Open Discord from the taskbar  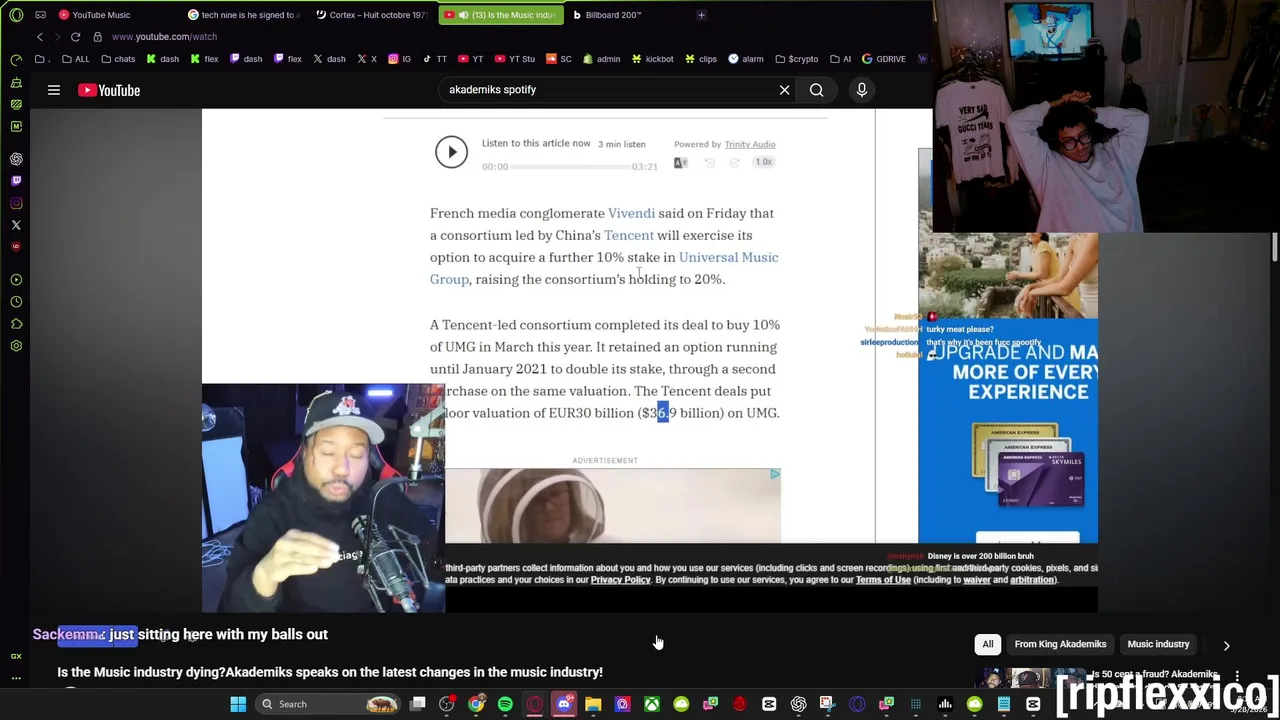coord(564,704)
